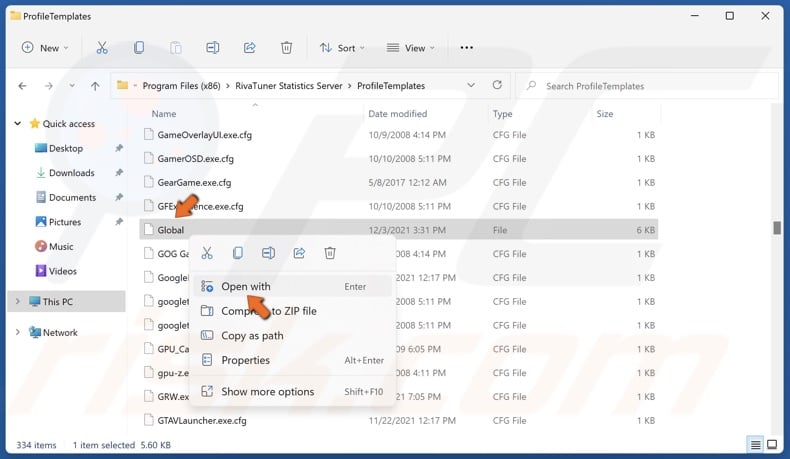This screenshot has height=459, width=790.
Task: Sort by the Type column header
Action: pyautogui.click(x=502, y=114)
